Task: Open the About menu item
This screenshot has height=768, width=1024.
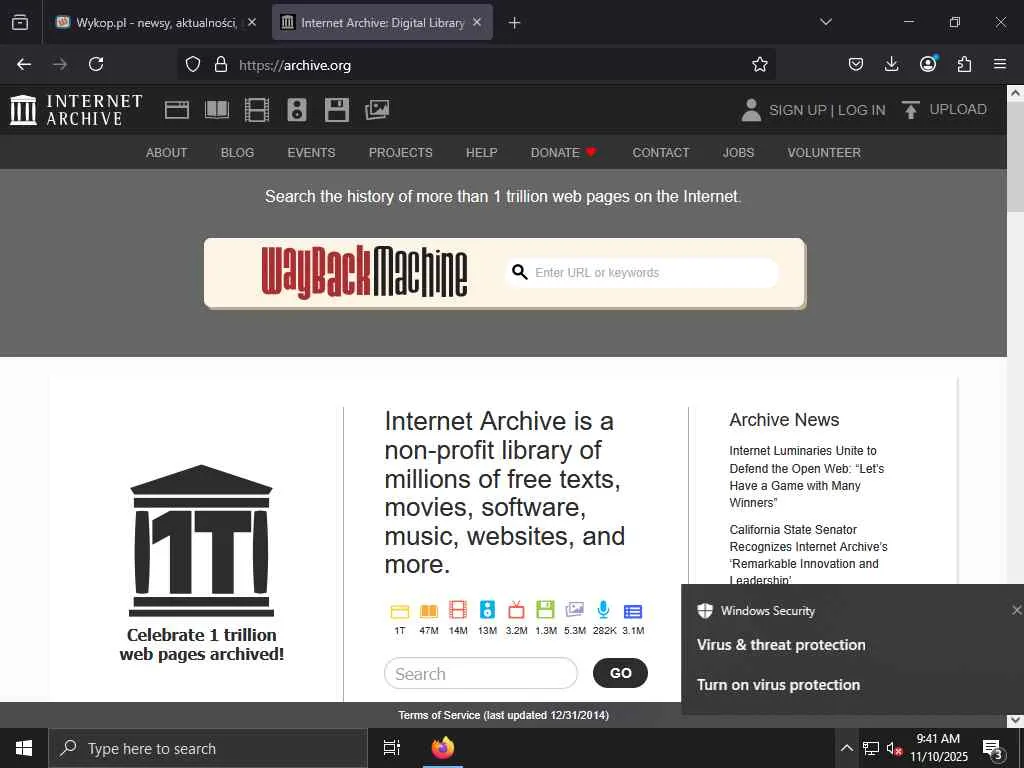Action: pos(167,152)
